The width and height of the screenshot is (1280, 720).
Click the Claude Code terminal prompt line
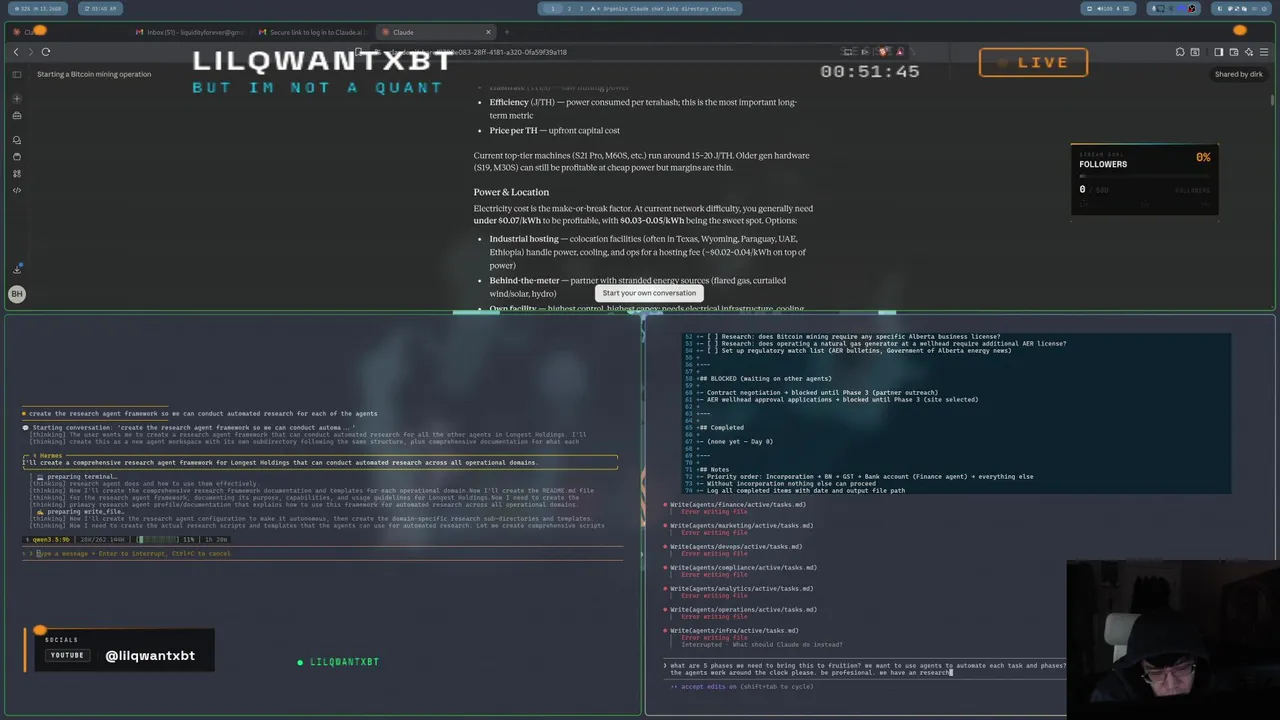[x=865, y=669]
